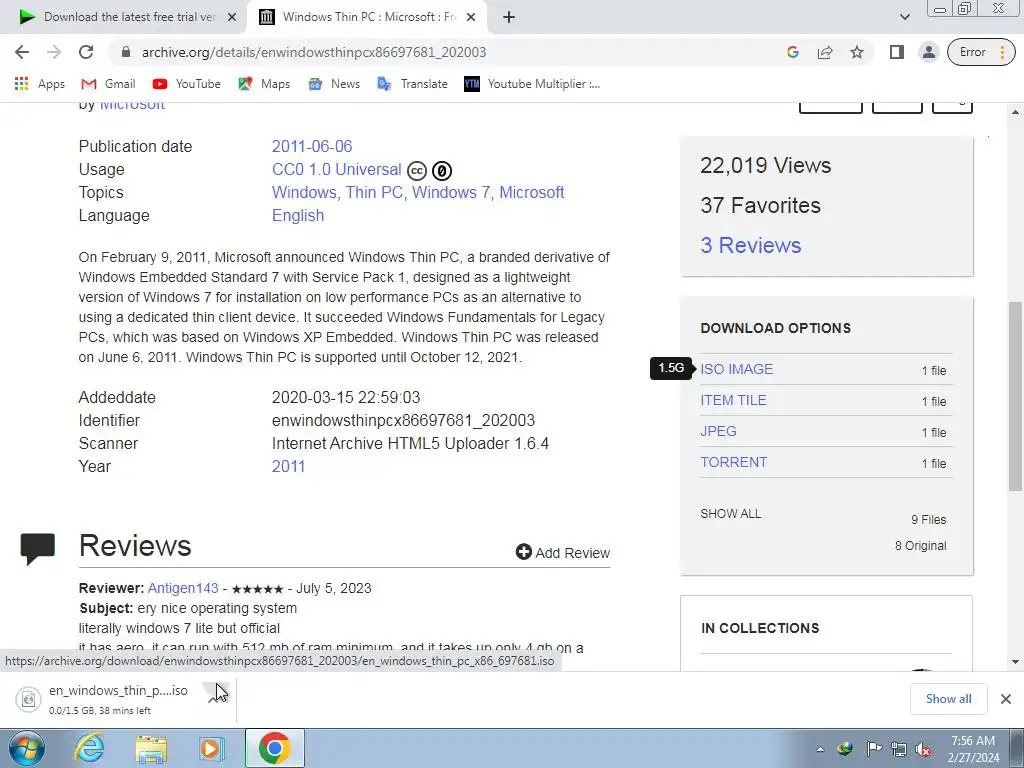
Task: Open Gmail bookmark
Action: click(x=108, y=84)
